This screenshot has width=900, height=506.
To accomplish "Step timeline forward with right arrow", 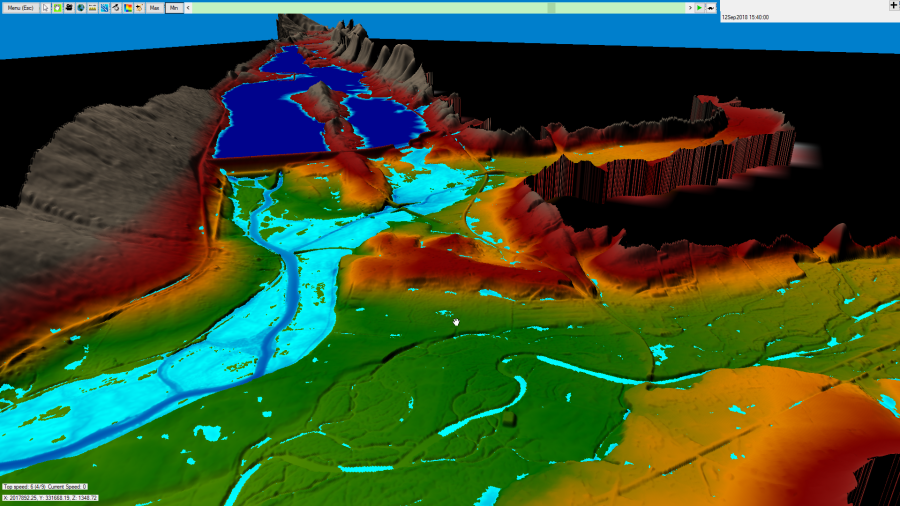I will tap(689, 7).
